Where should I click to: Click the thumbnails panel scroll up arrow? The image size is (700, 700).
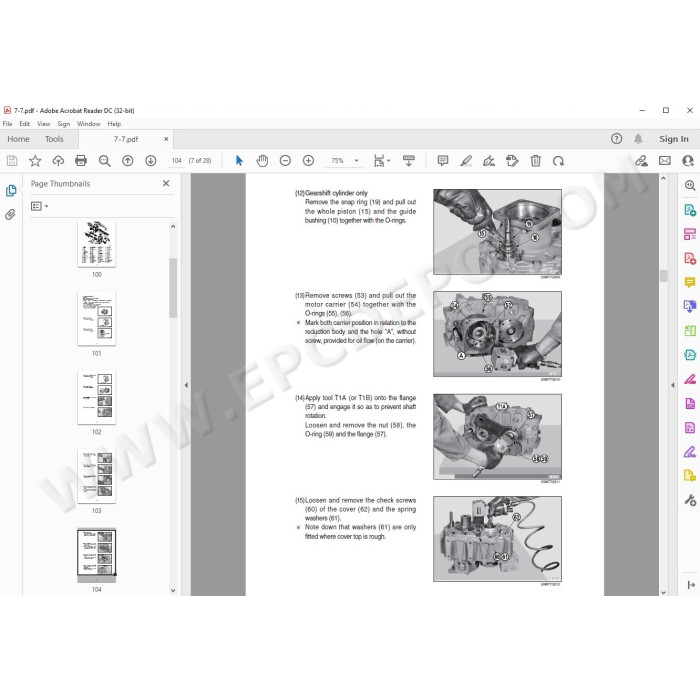173,226
